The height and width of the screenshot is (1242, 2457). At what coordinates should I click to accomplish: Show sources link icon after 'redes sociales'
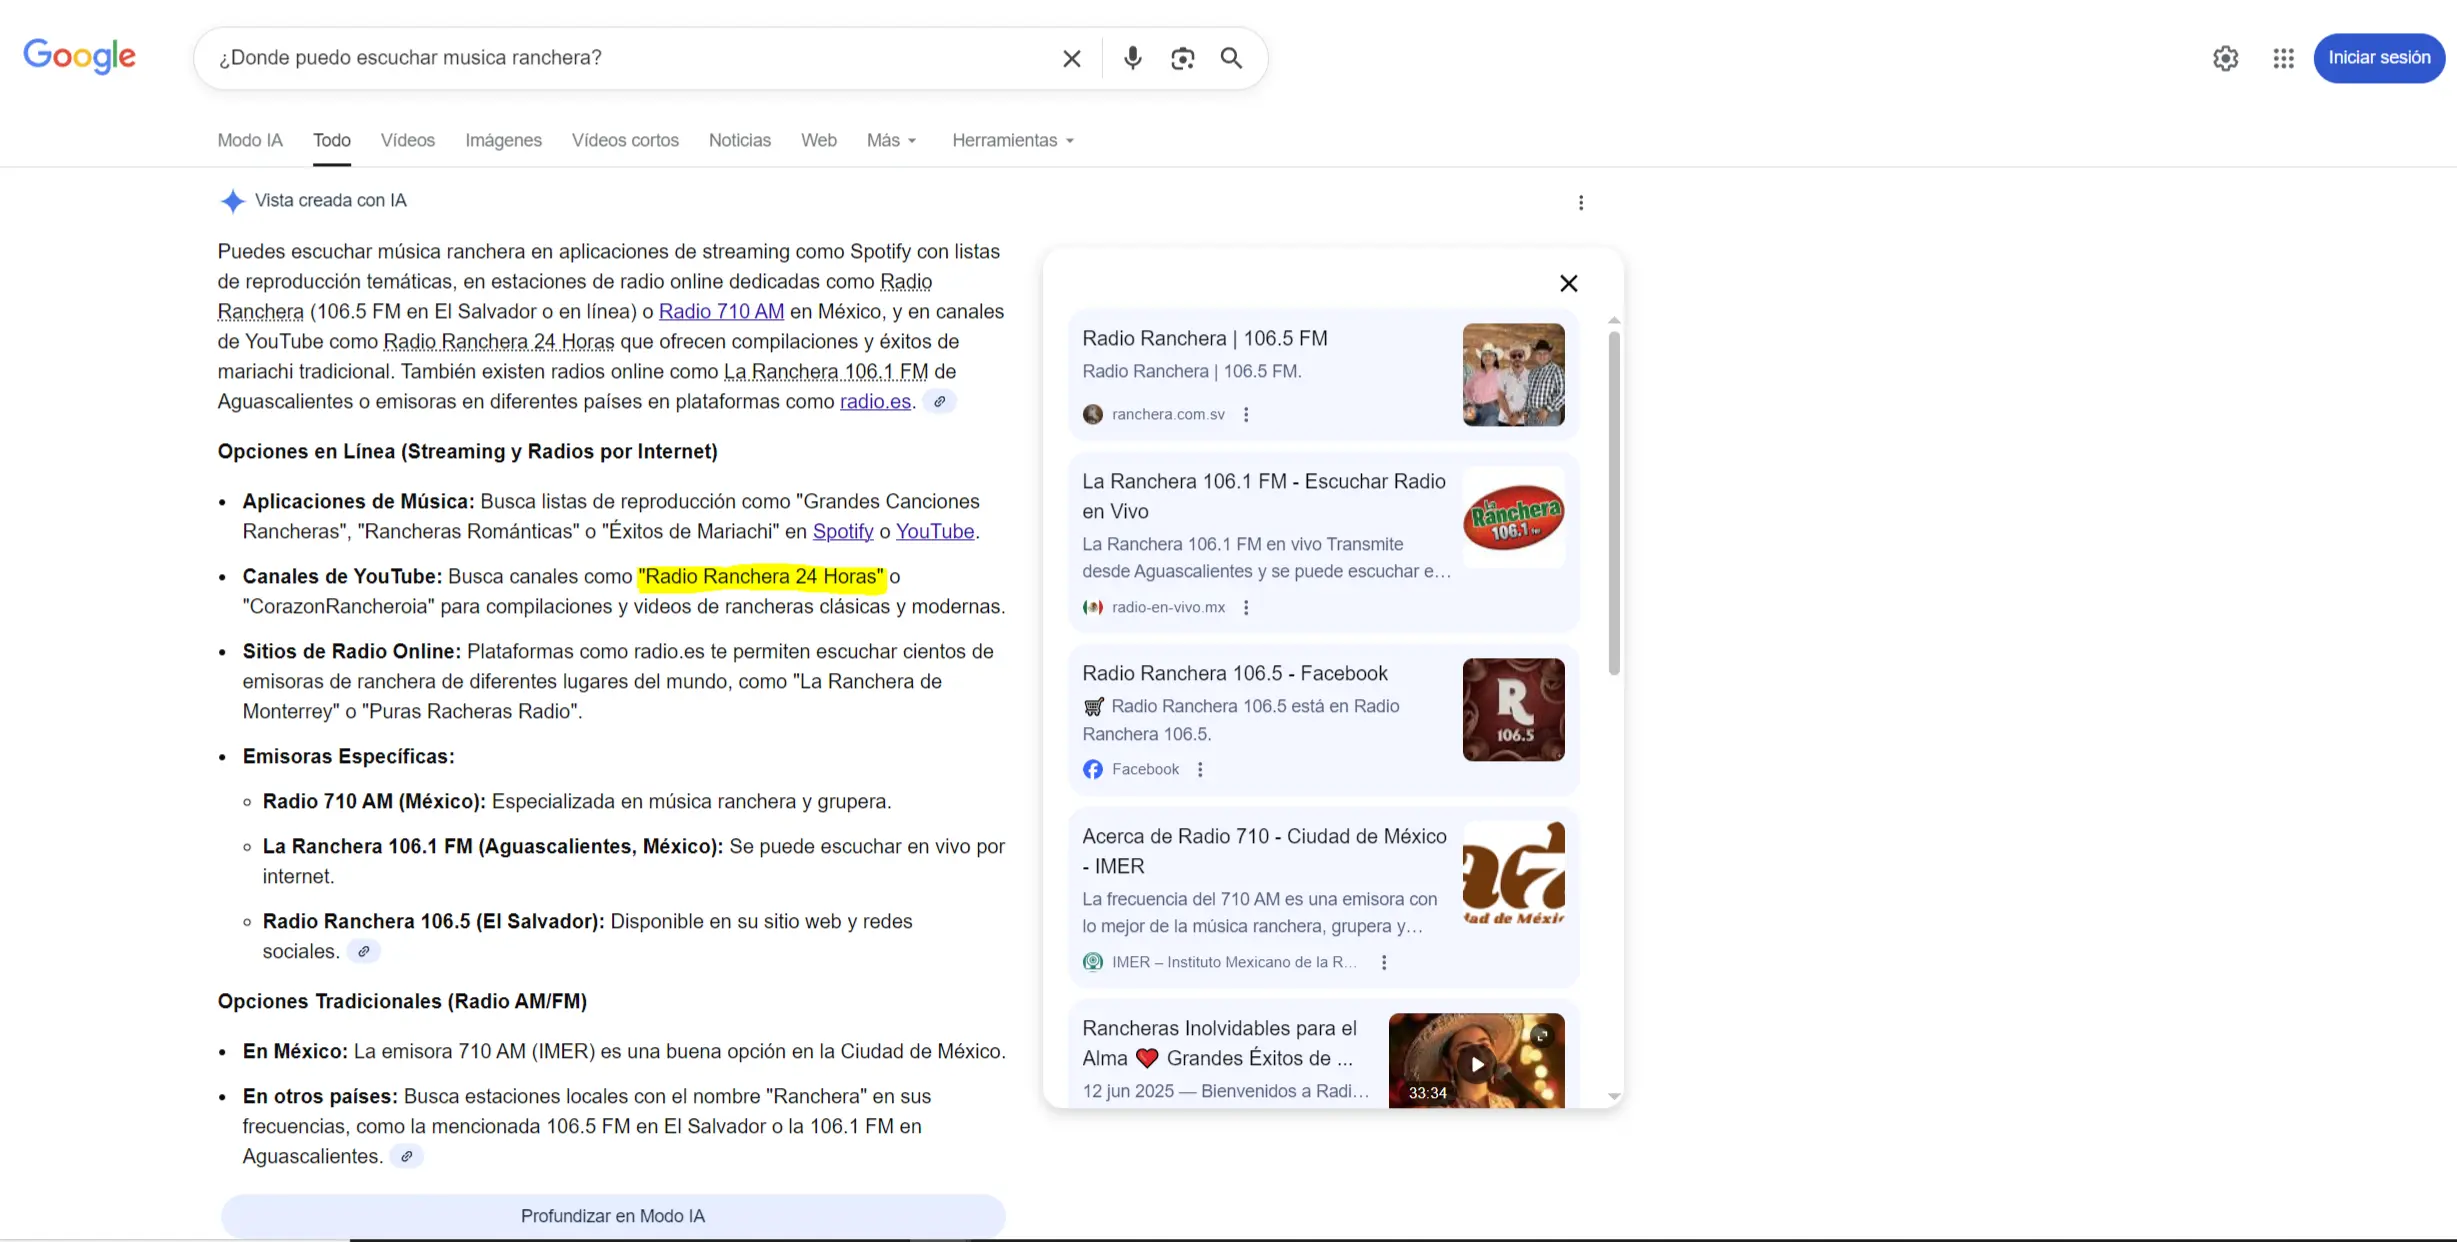click(x=364, y=952)
